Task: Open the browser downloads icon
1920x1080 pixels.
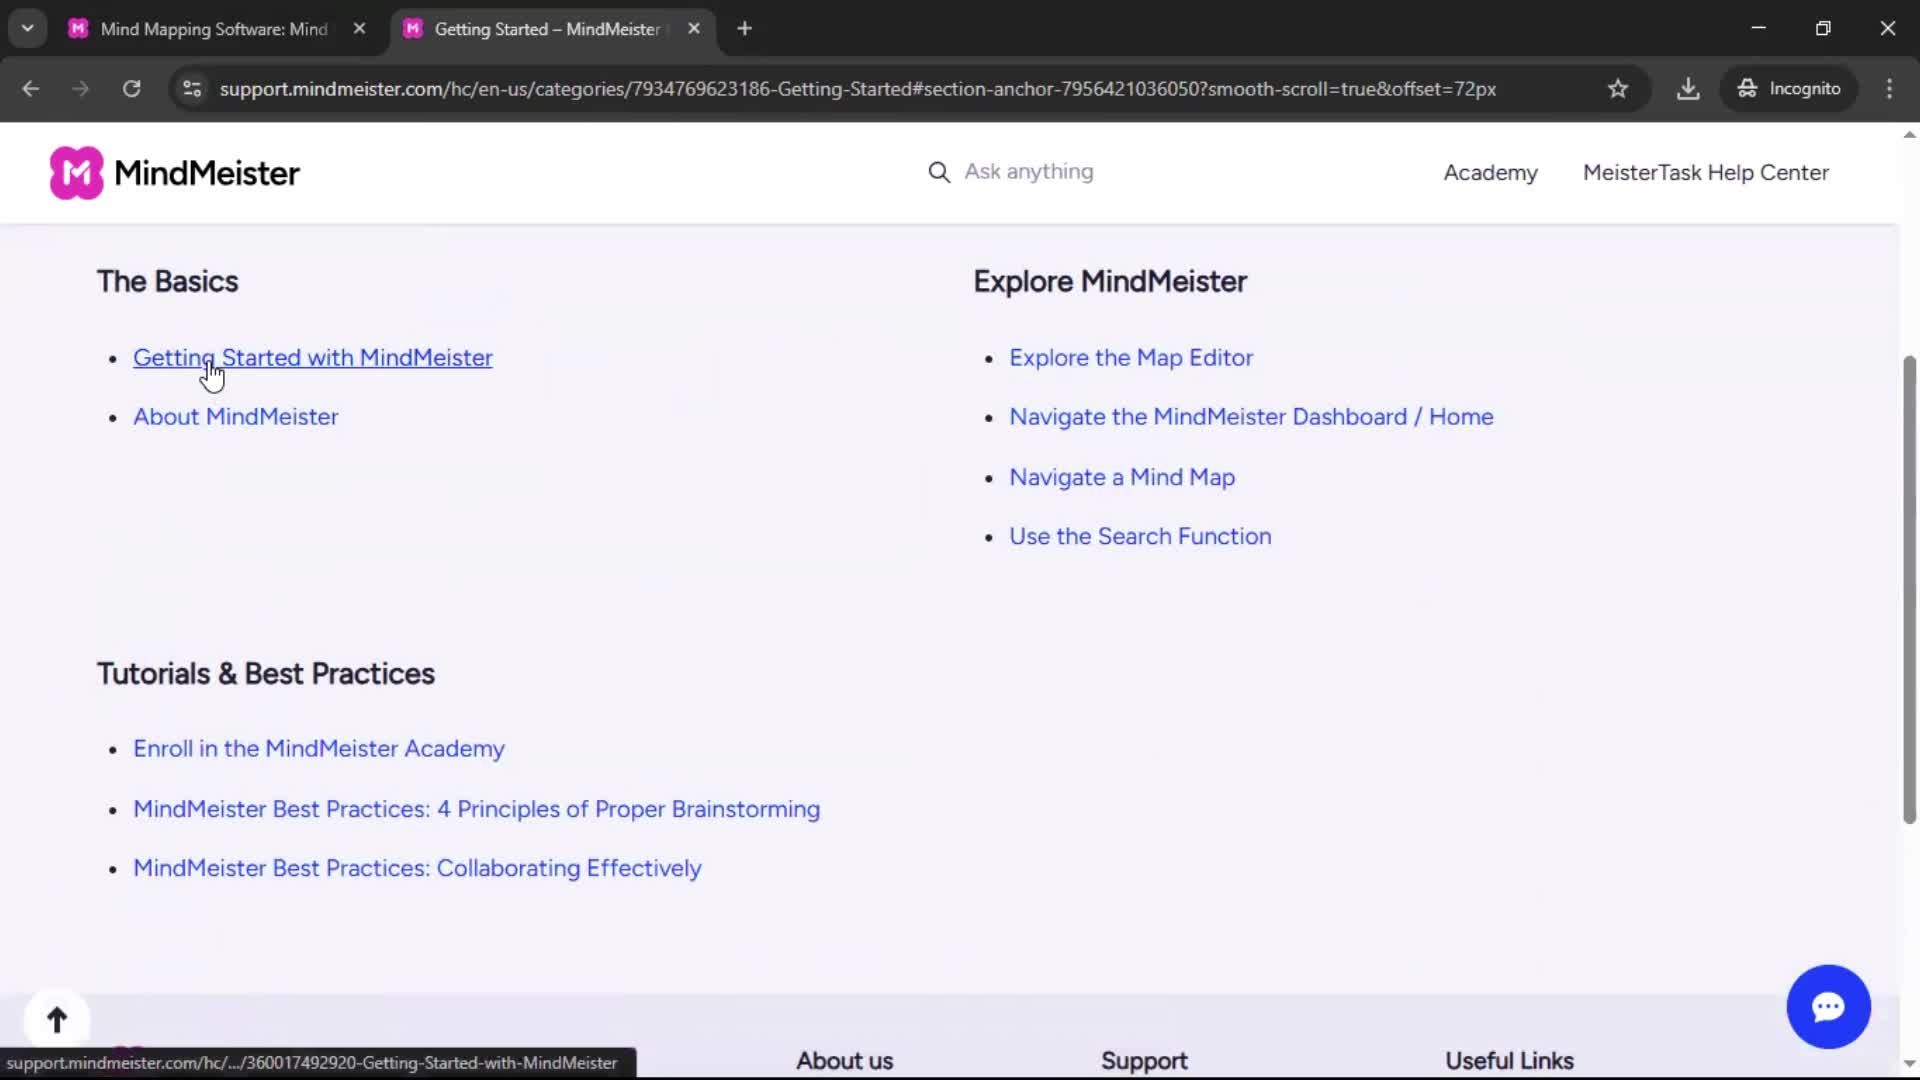Action: 1688,89
